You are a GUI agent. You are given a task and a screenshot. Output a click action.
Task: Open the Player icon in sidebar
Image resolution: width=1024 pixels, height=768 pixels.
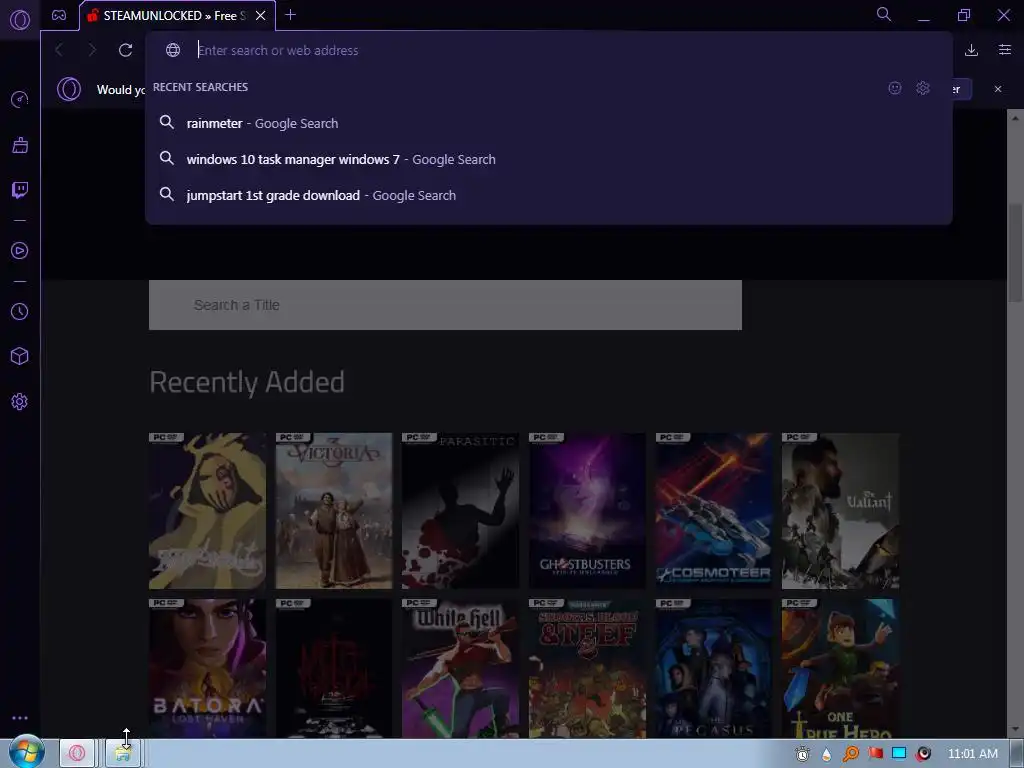point(20,251)
